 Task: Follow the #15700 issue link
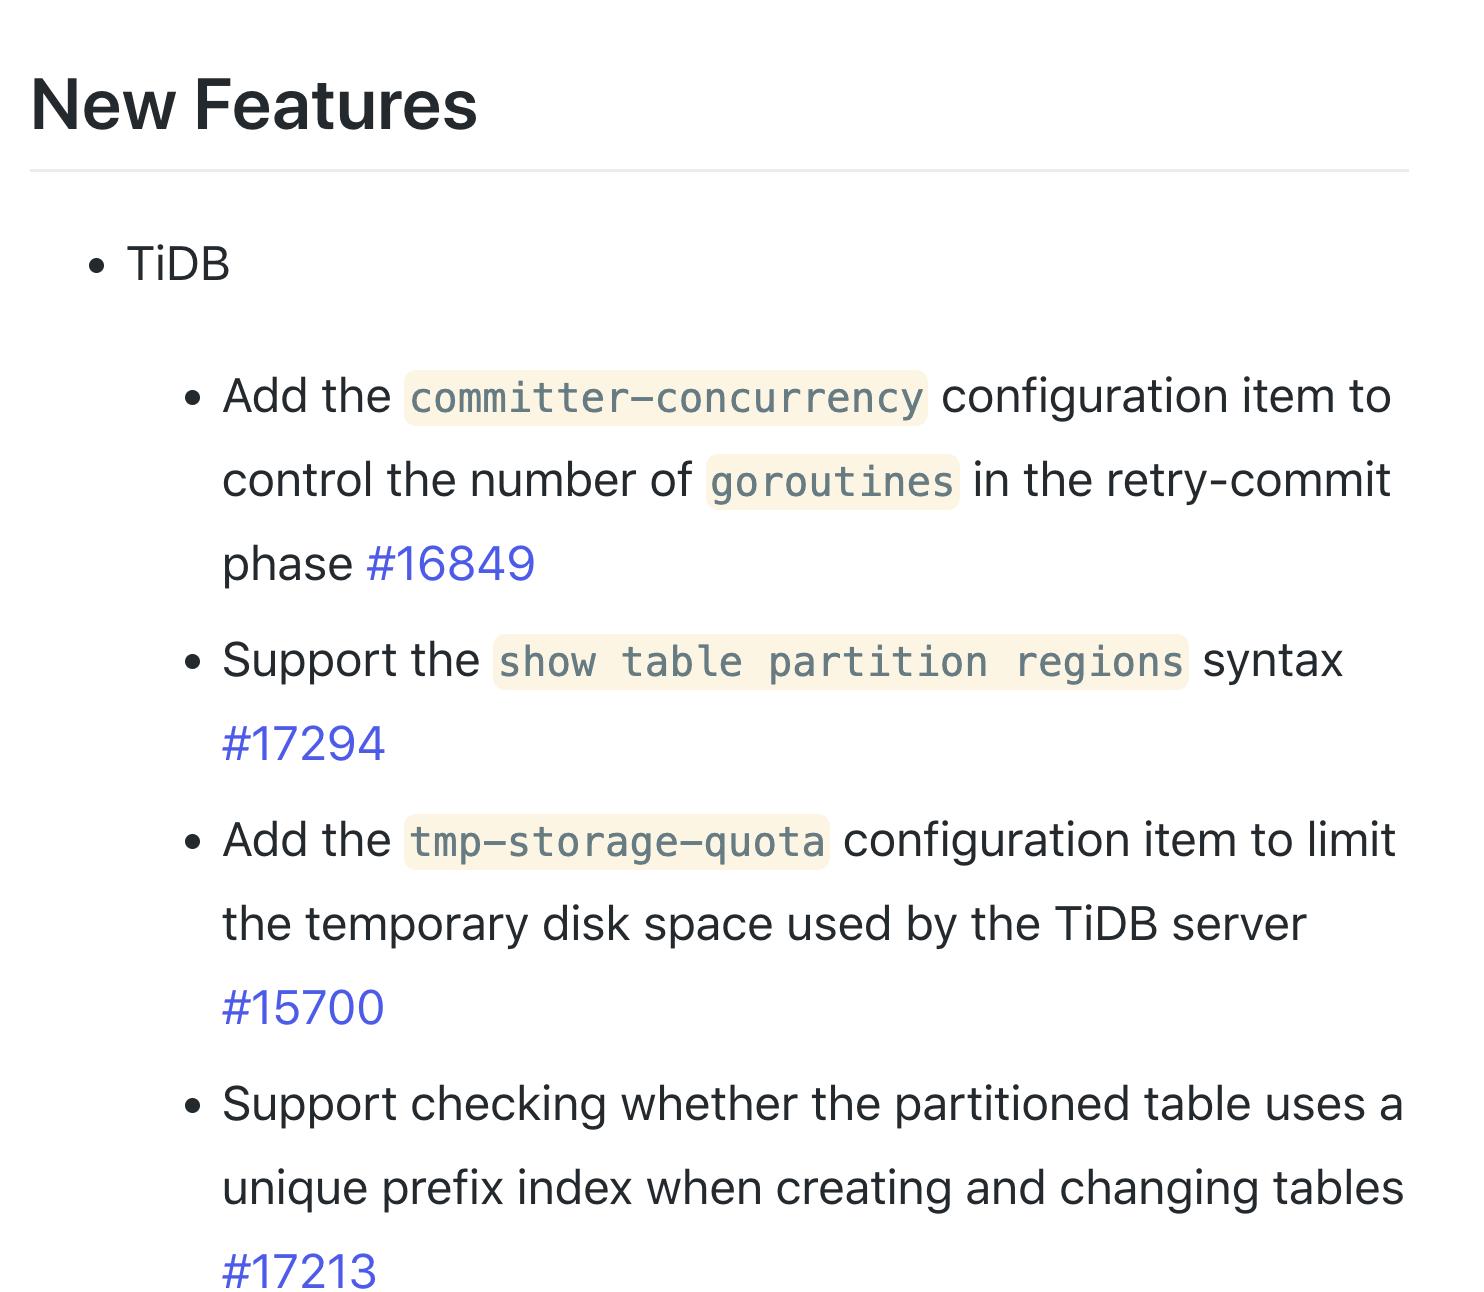[303, 1007]
